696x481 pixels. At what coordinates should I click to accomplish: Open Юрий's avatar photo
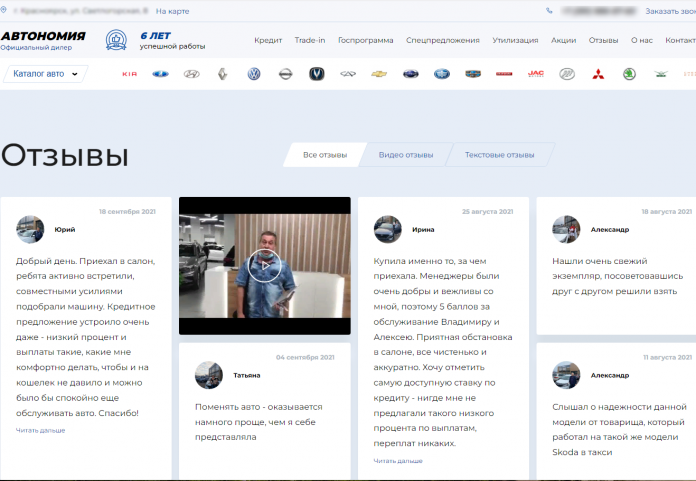click(x=30, y=229)
